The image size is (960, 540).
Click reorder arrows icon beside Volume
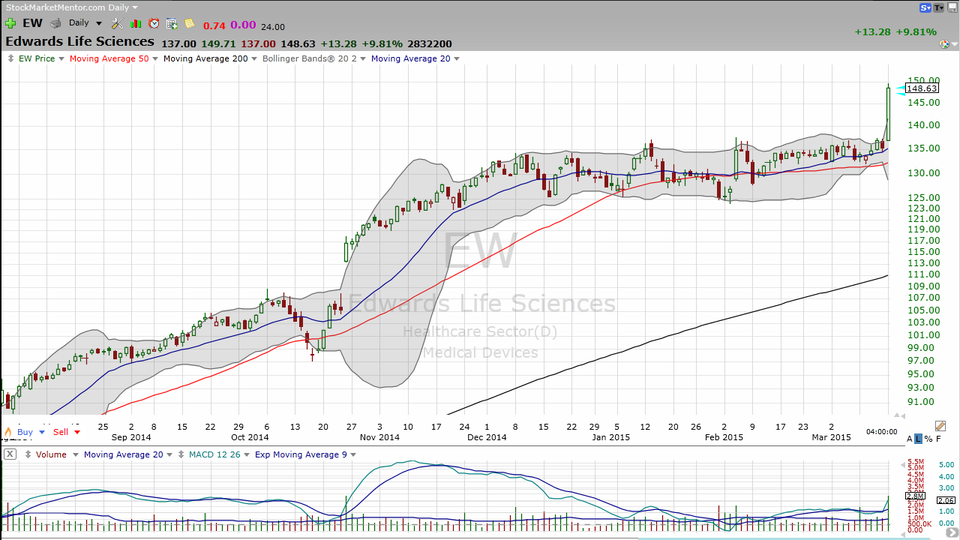[x=28, y=454]
